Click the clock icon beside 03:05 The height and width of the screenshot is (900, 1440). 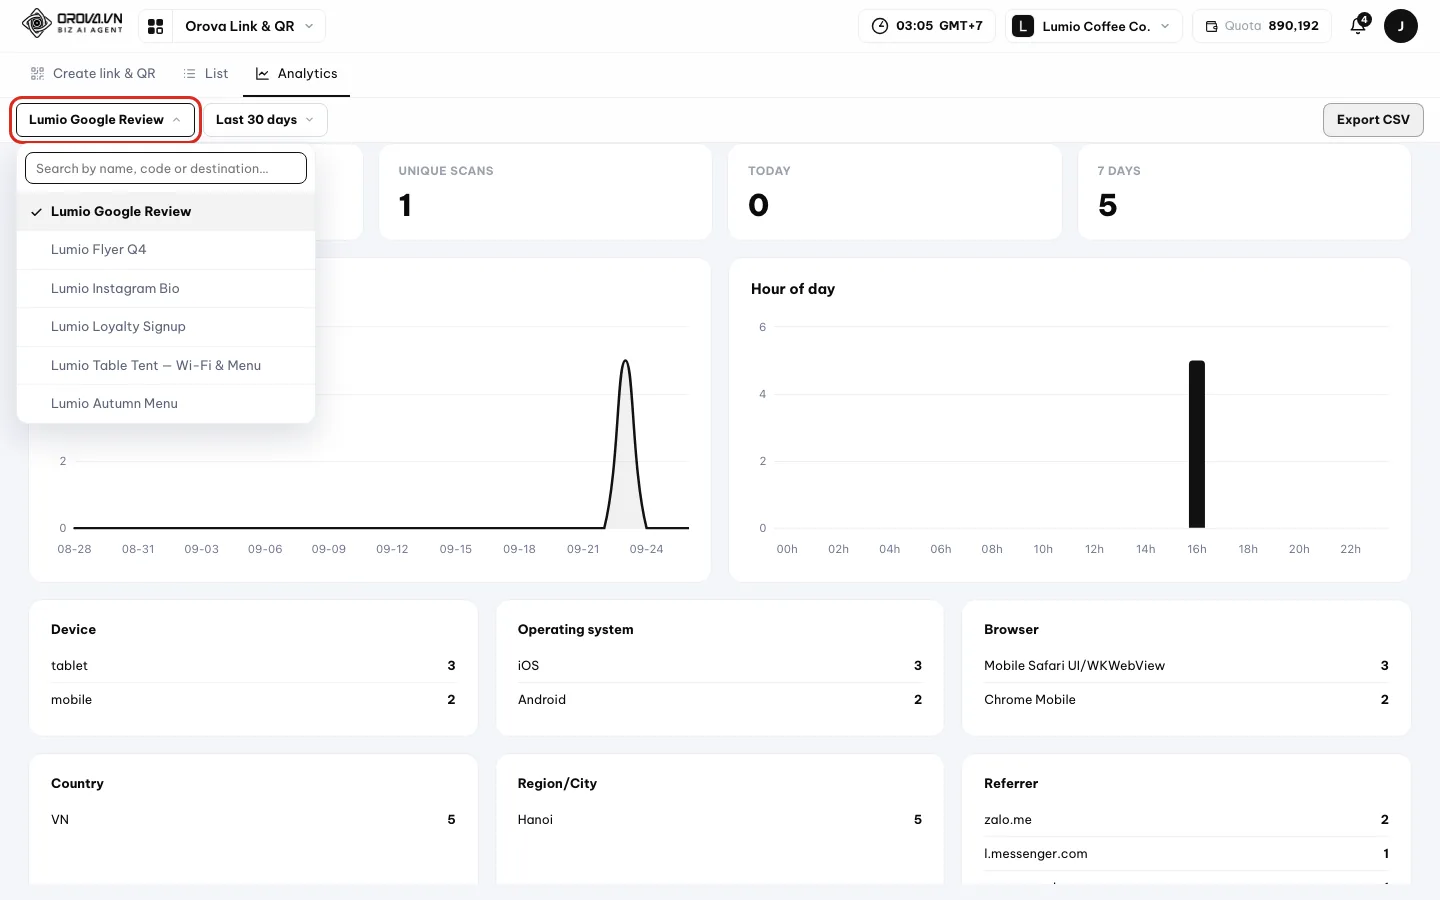[880, 26]
